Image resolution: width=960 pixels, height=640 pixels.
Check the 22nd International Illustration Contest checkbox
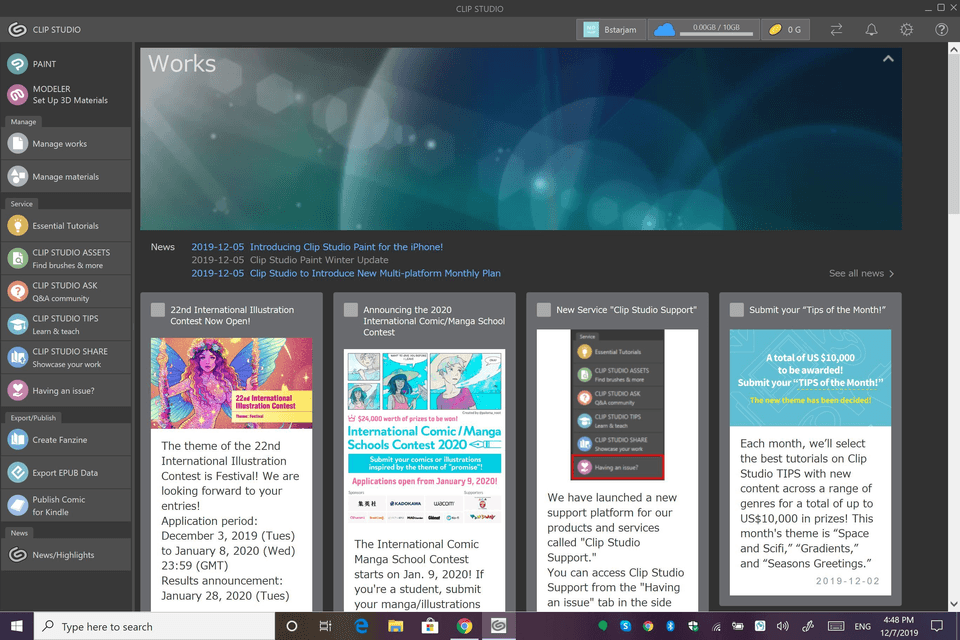point(158,310)
